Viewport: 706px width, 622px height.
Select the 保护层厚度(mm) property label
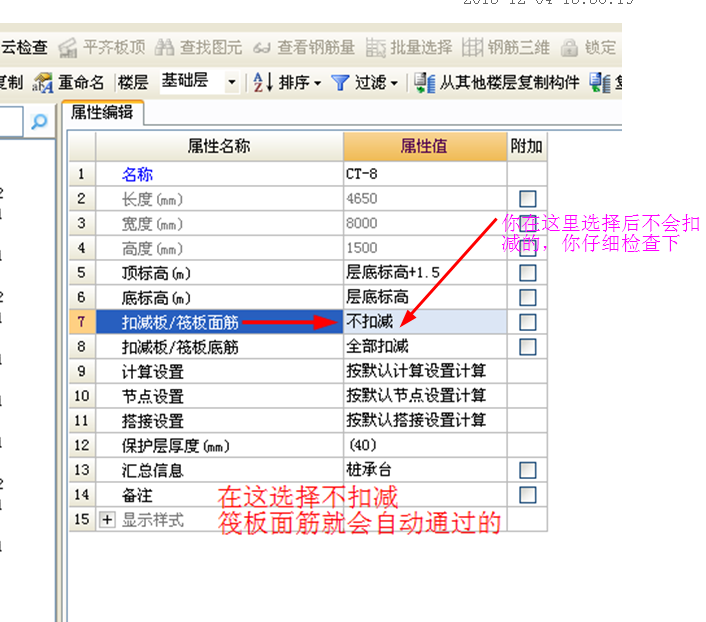coord(176,446)
